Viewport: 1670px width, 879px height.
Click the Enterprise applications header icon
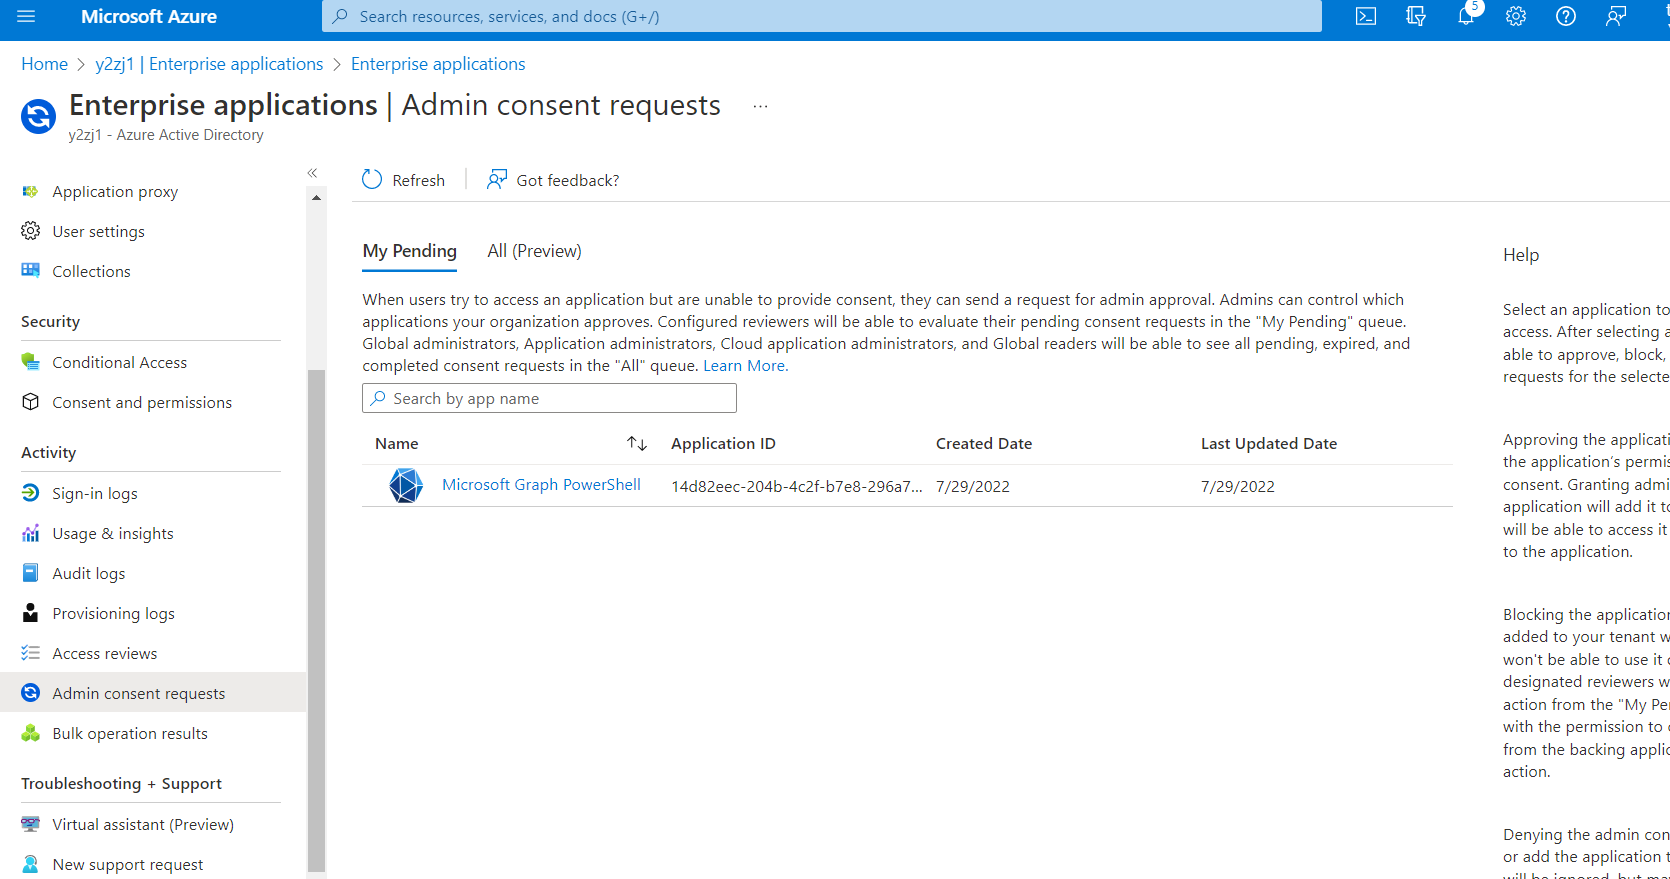point(39,116)
